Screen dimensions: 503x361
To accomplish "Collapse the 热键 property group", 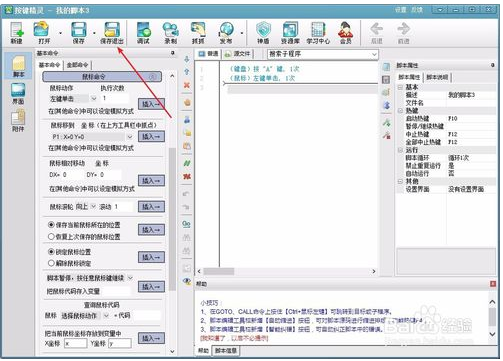I will (x=401, y=110).
